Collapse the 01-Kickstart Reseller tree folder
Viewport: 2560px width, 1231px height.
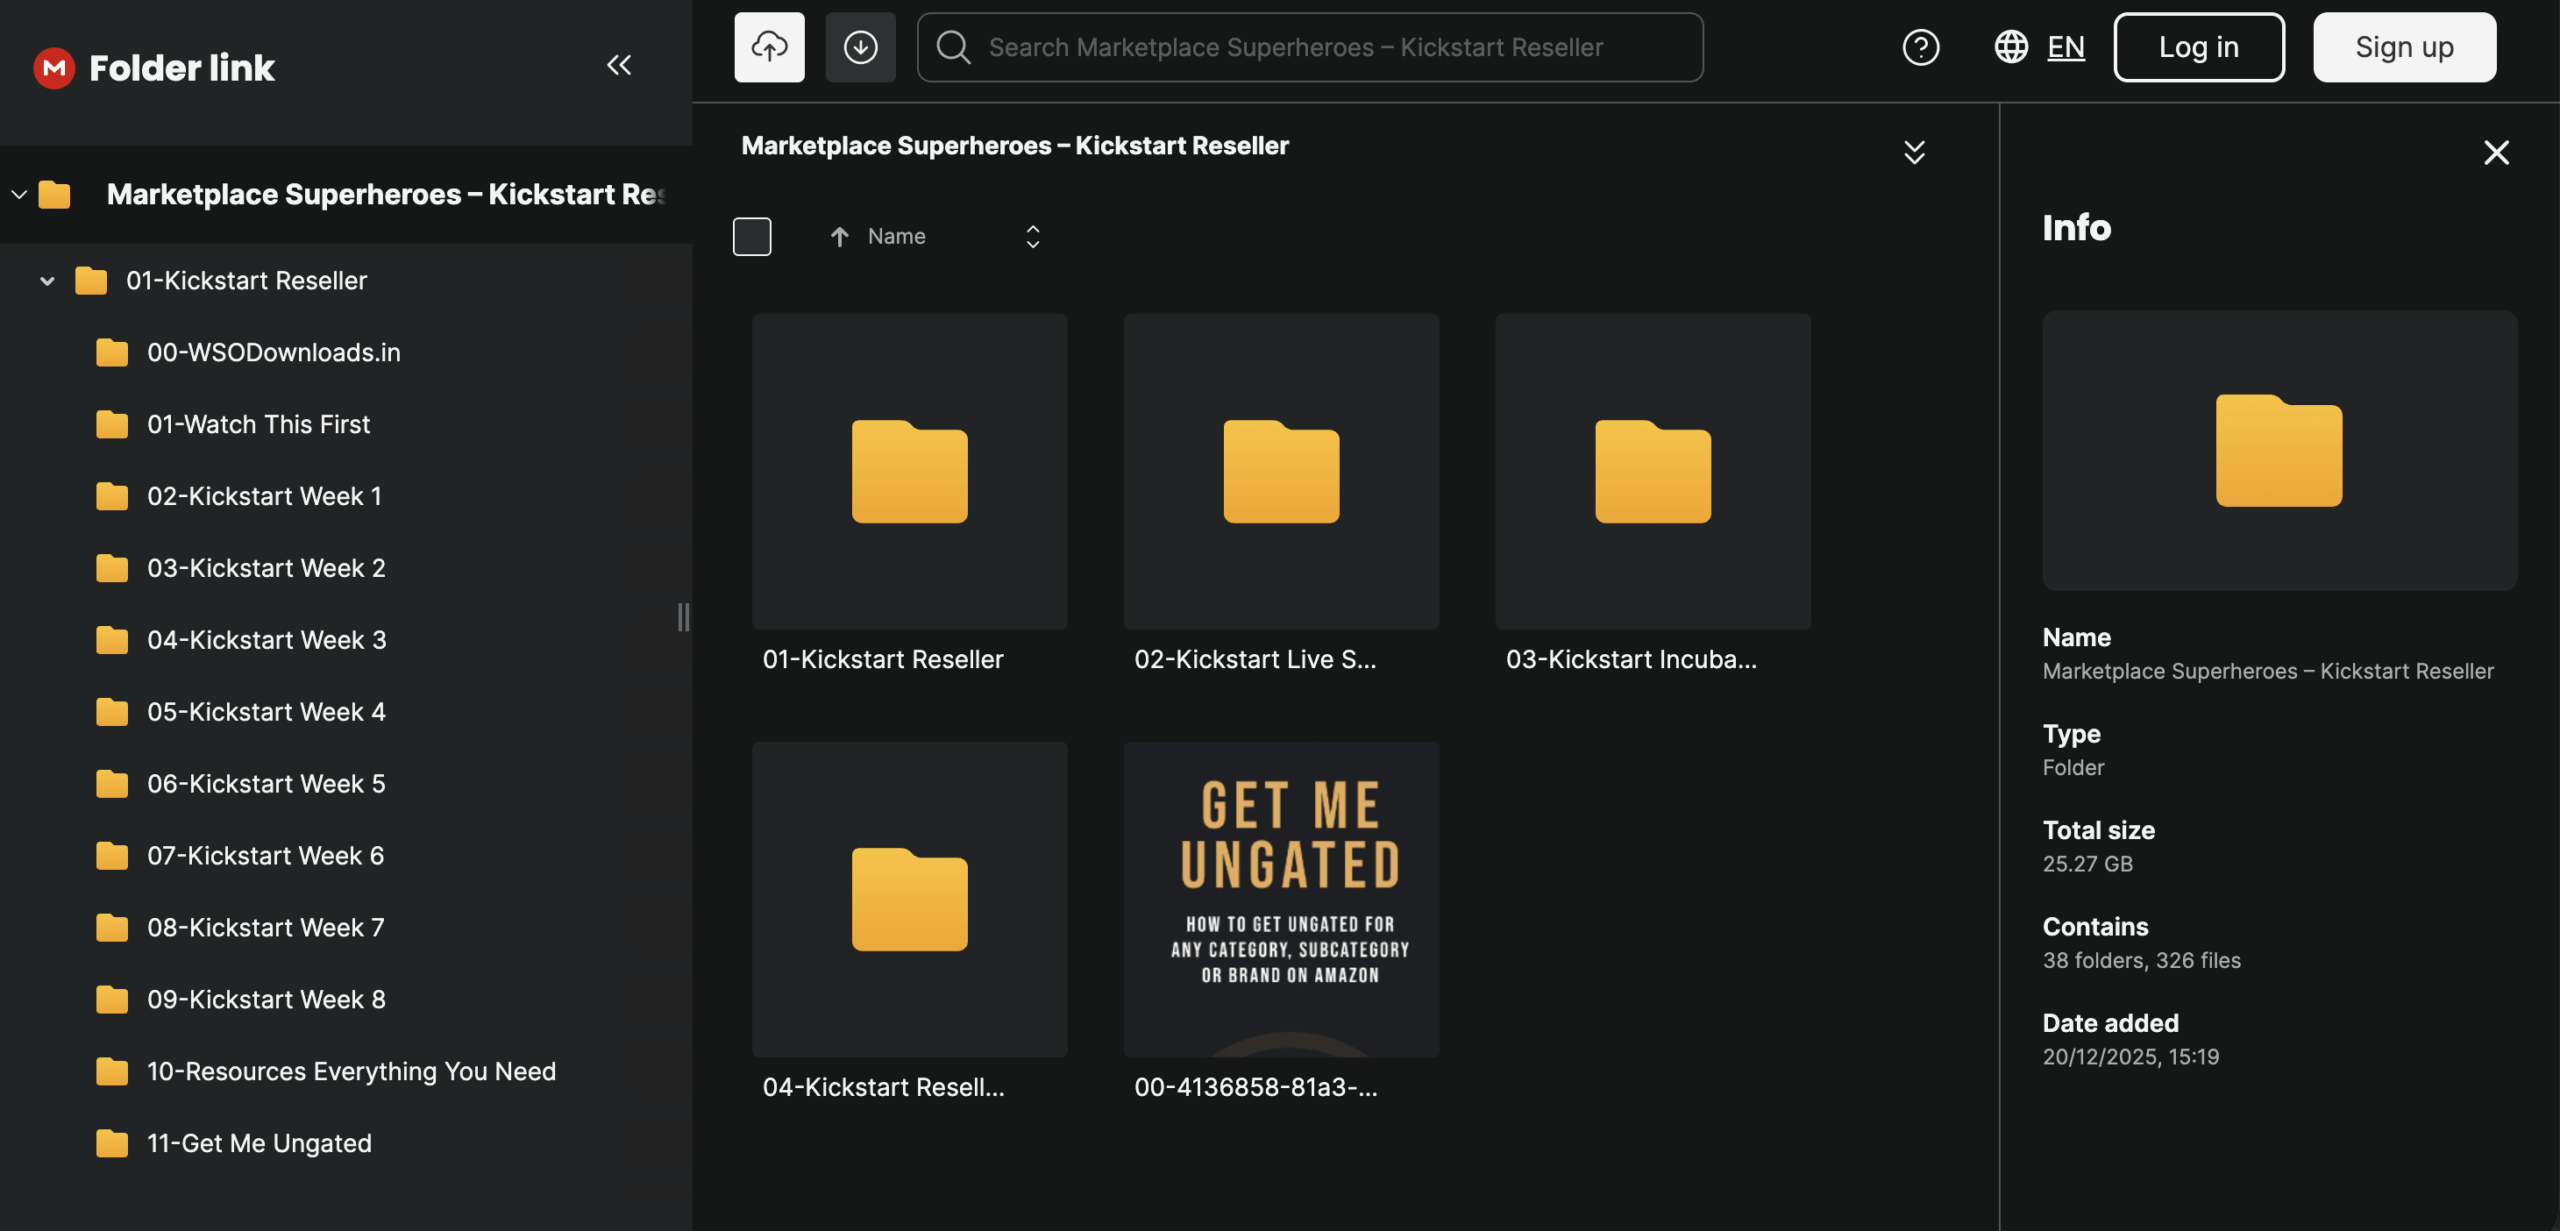(x=47, y=281)
